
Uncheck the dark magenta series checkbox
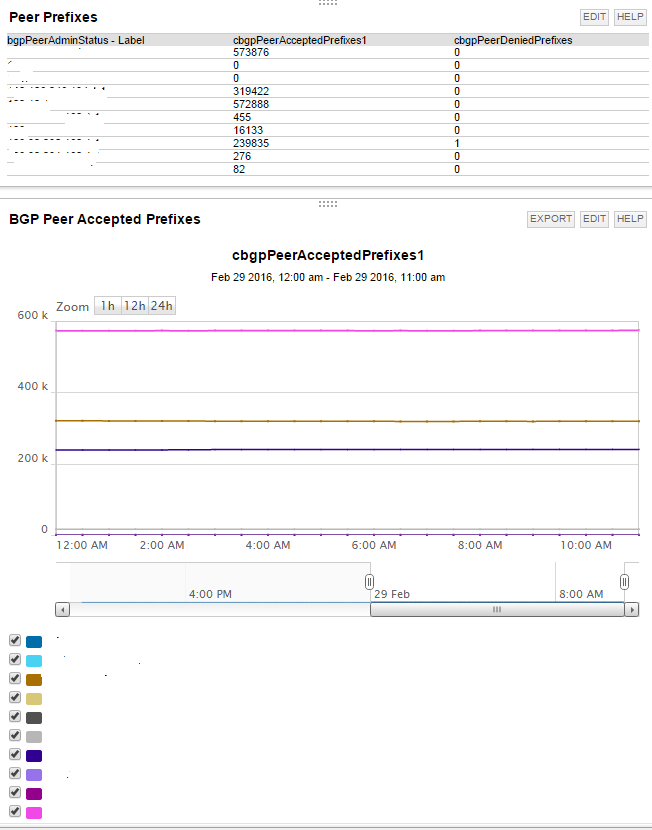pos(15,792)
